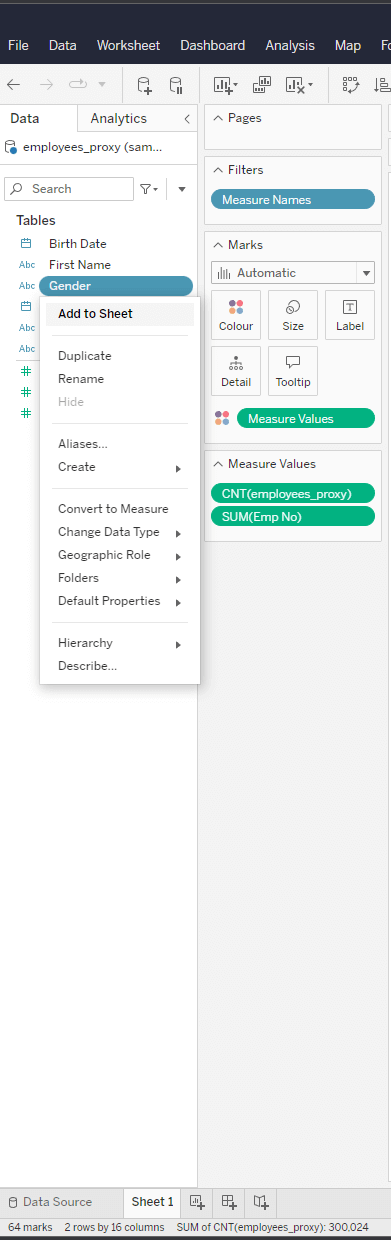Open the Dashboard menu
The height and width of the screenshot is (1240, 391).
click(212, 45)
